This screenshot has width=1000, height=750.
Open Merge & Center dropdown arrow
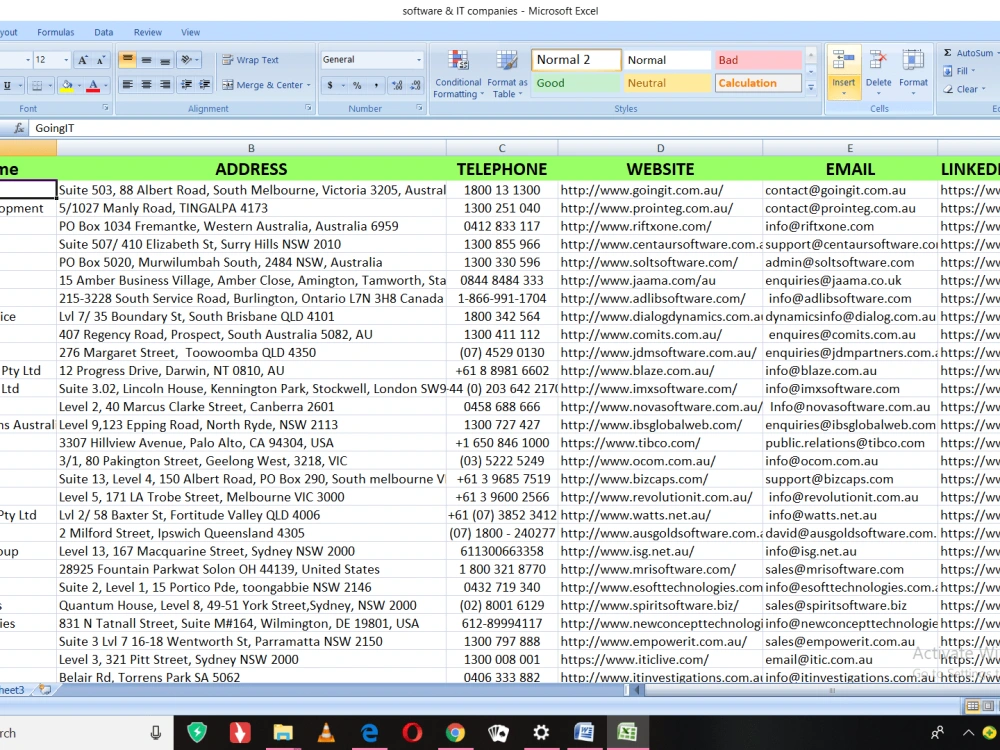[x=309, y=85]
